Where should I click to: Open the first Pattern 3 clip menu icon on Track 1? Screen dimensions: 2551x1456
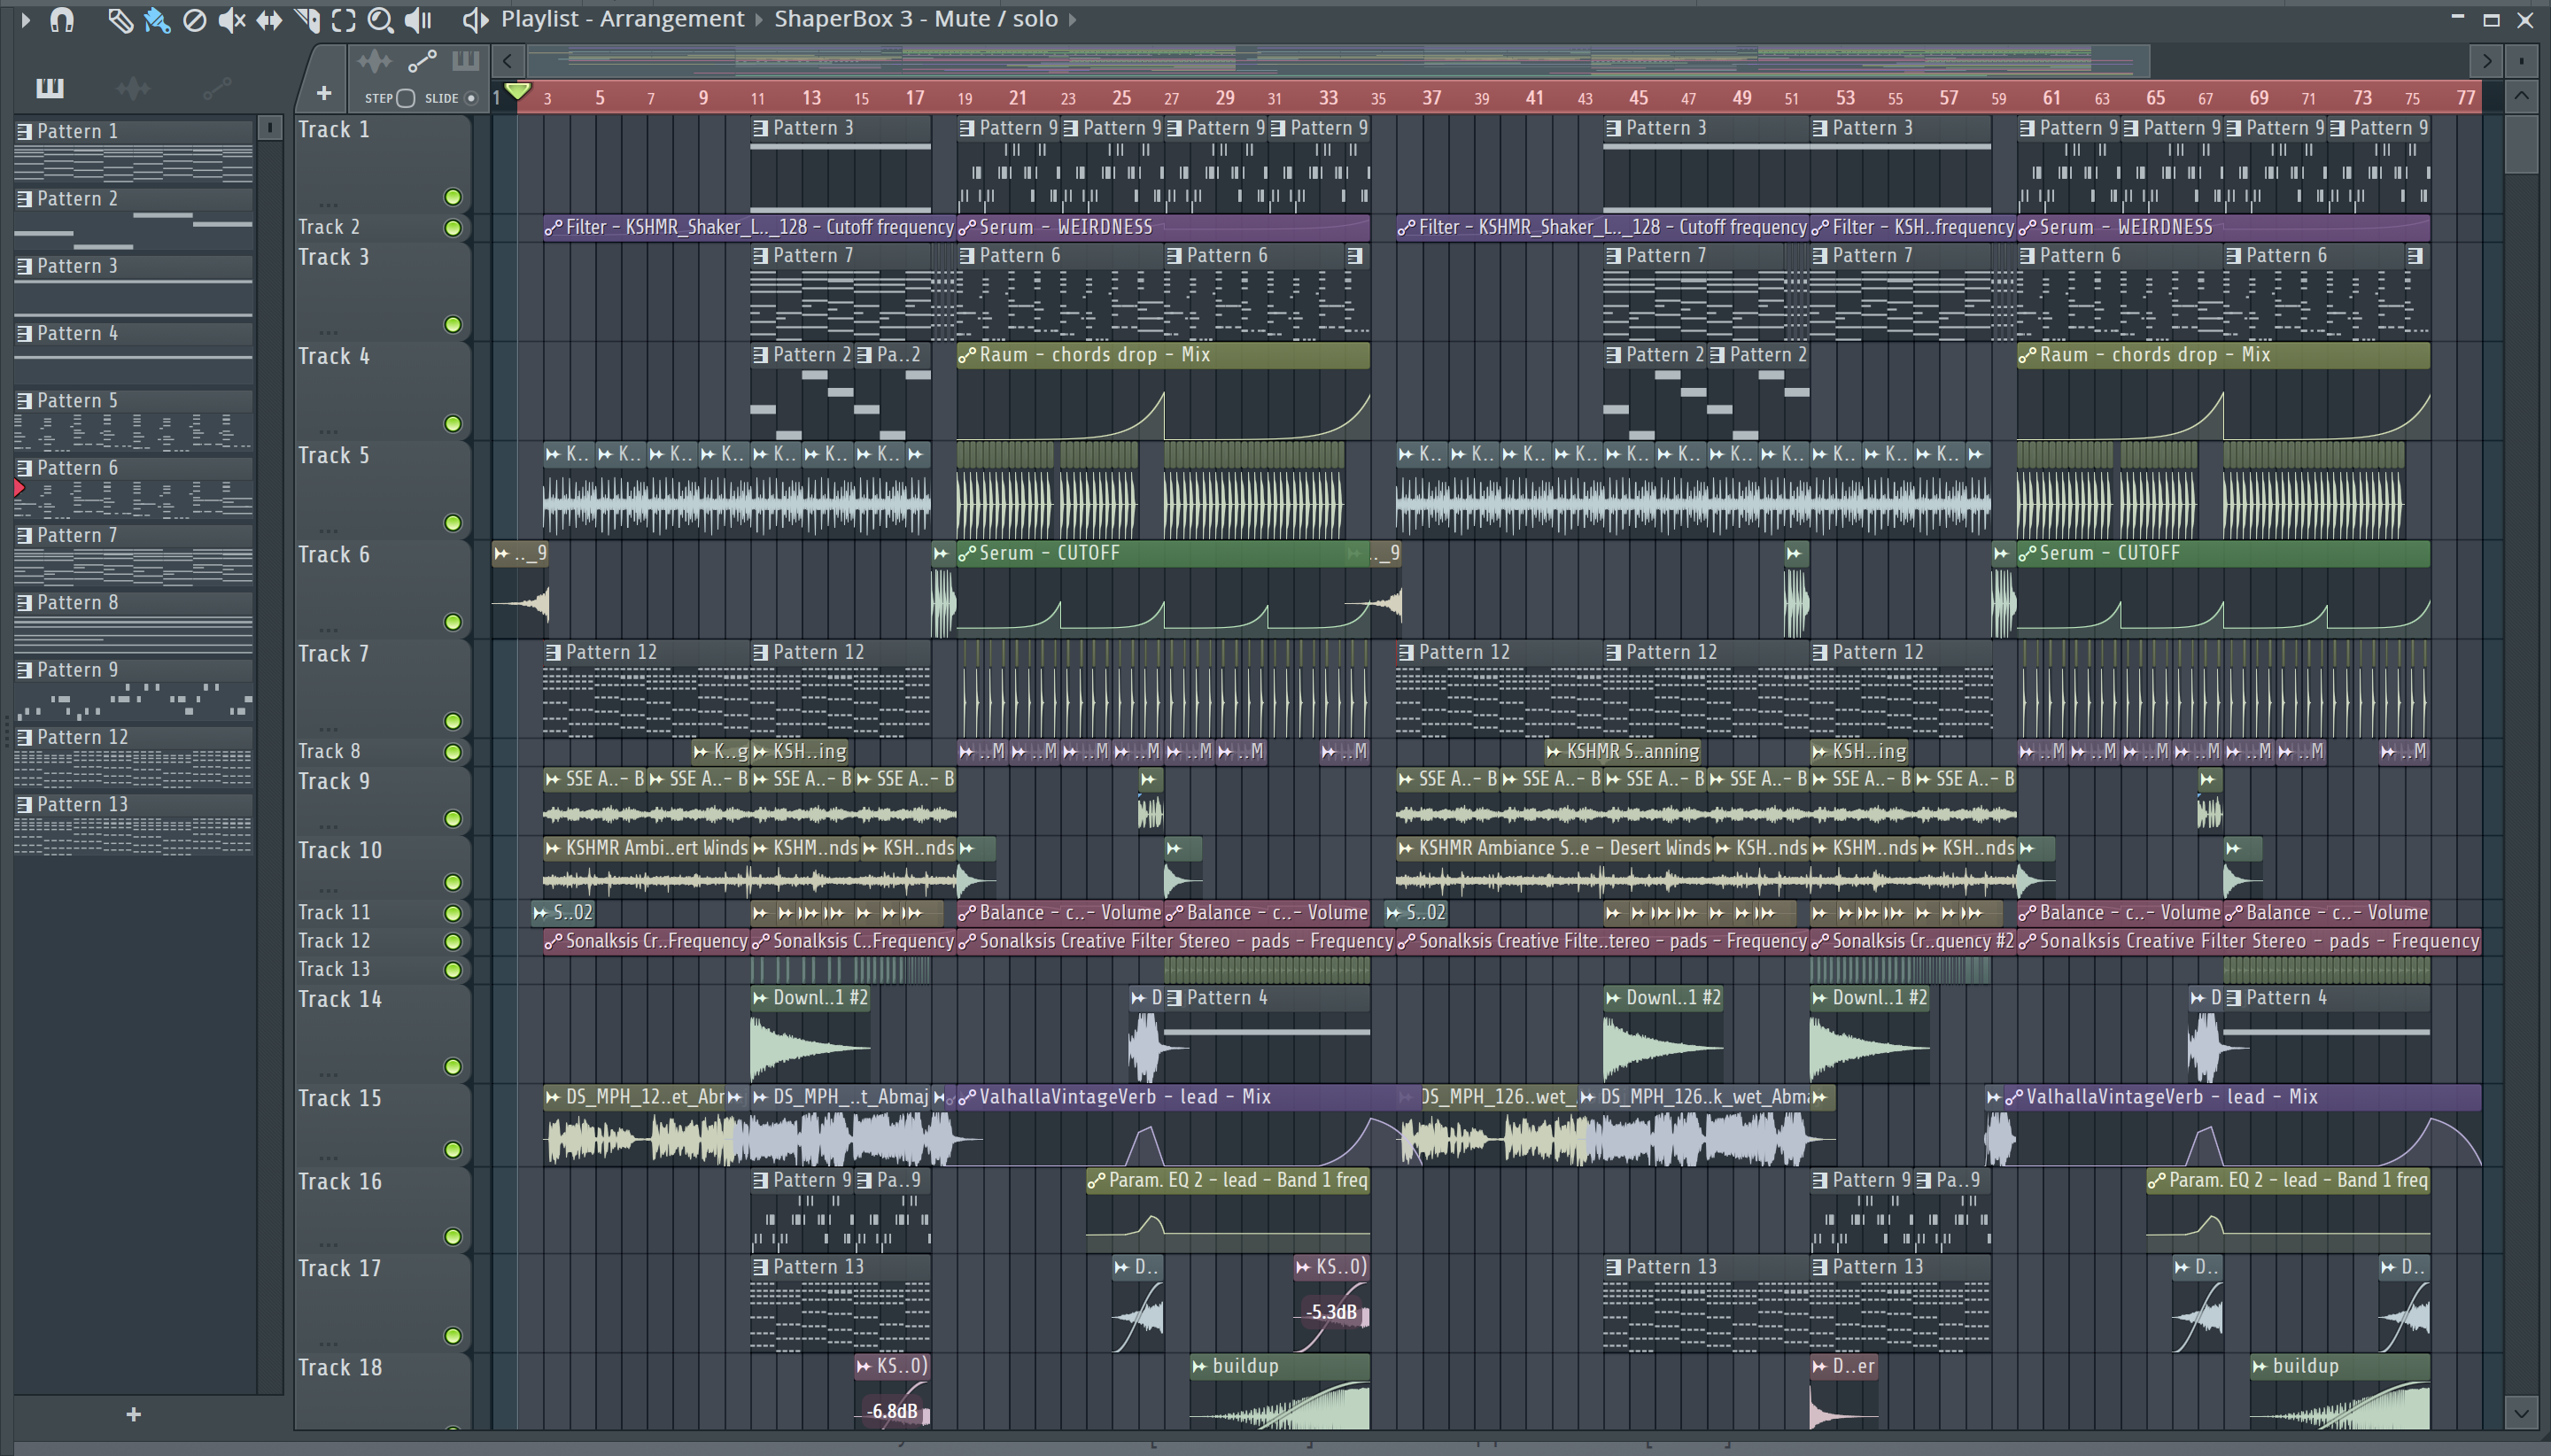pos(761,128)
